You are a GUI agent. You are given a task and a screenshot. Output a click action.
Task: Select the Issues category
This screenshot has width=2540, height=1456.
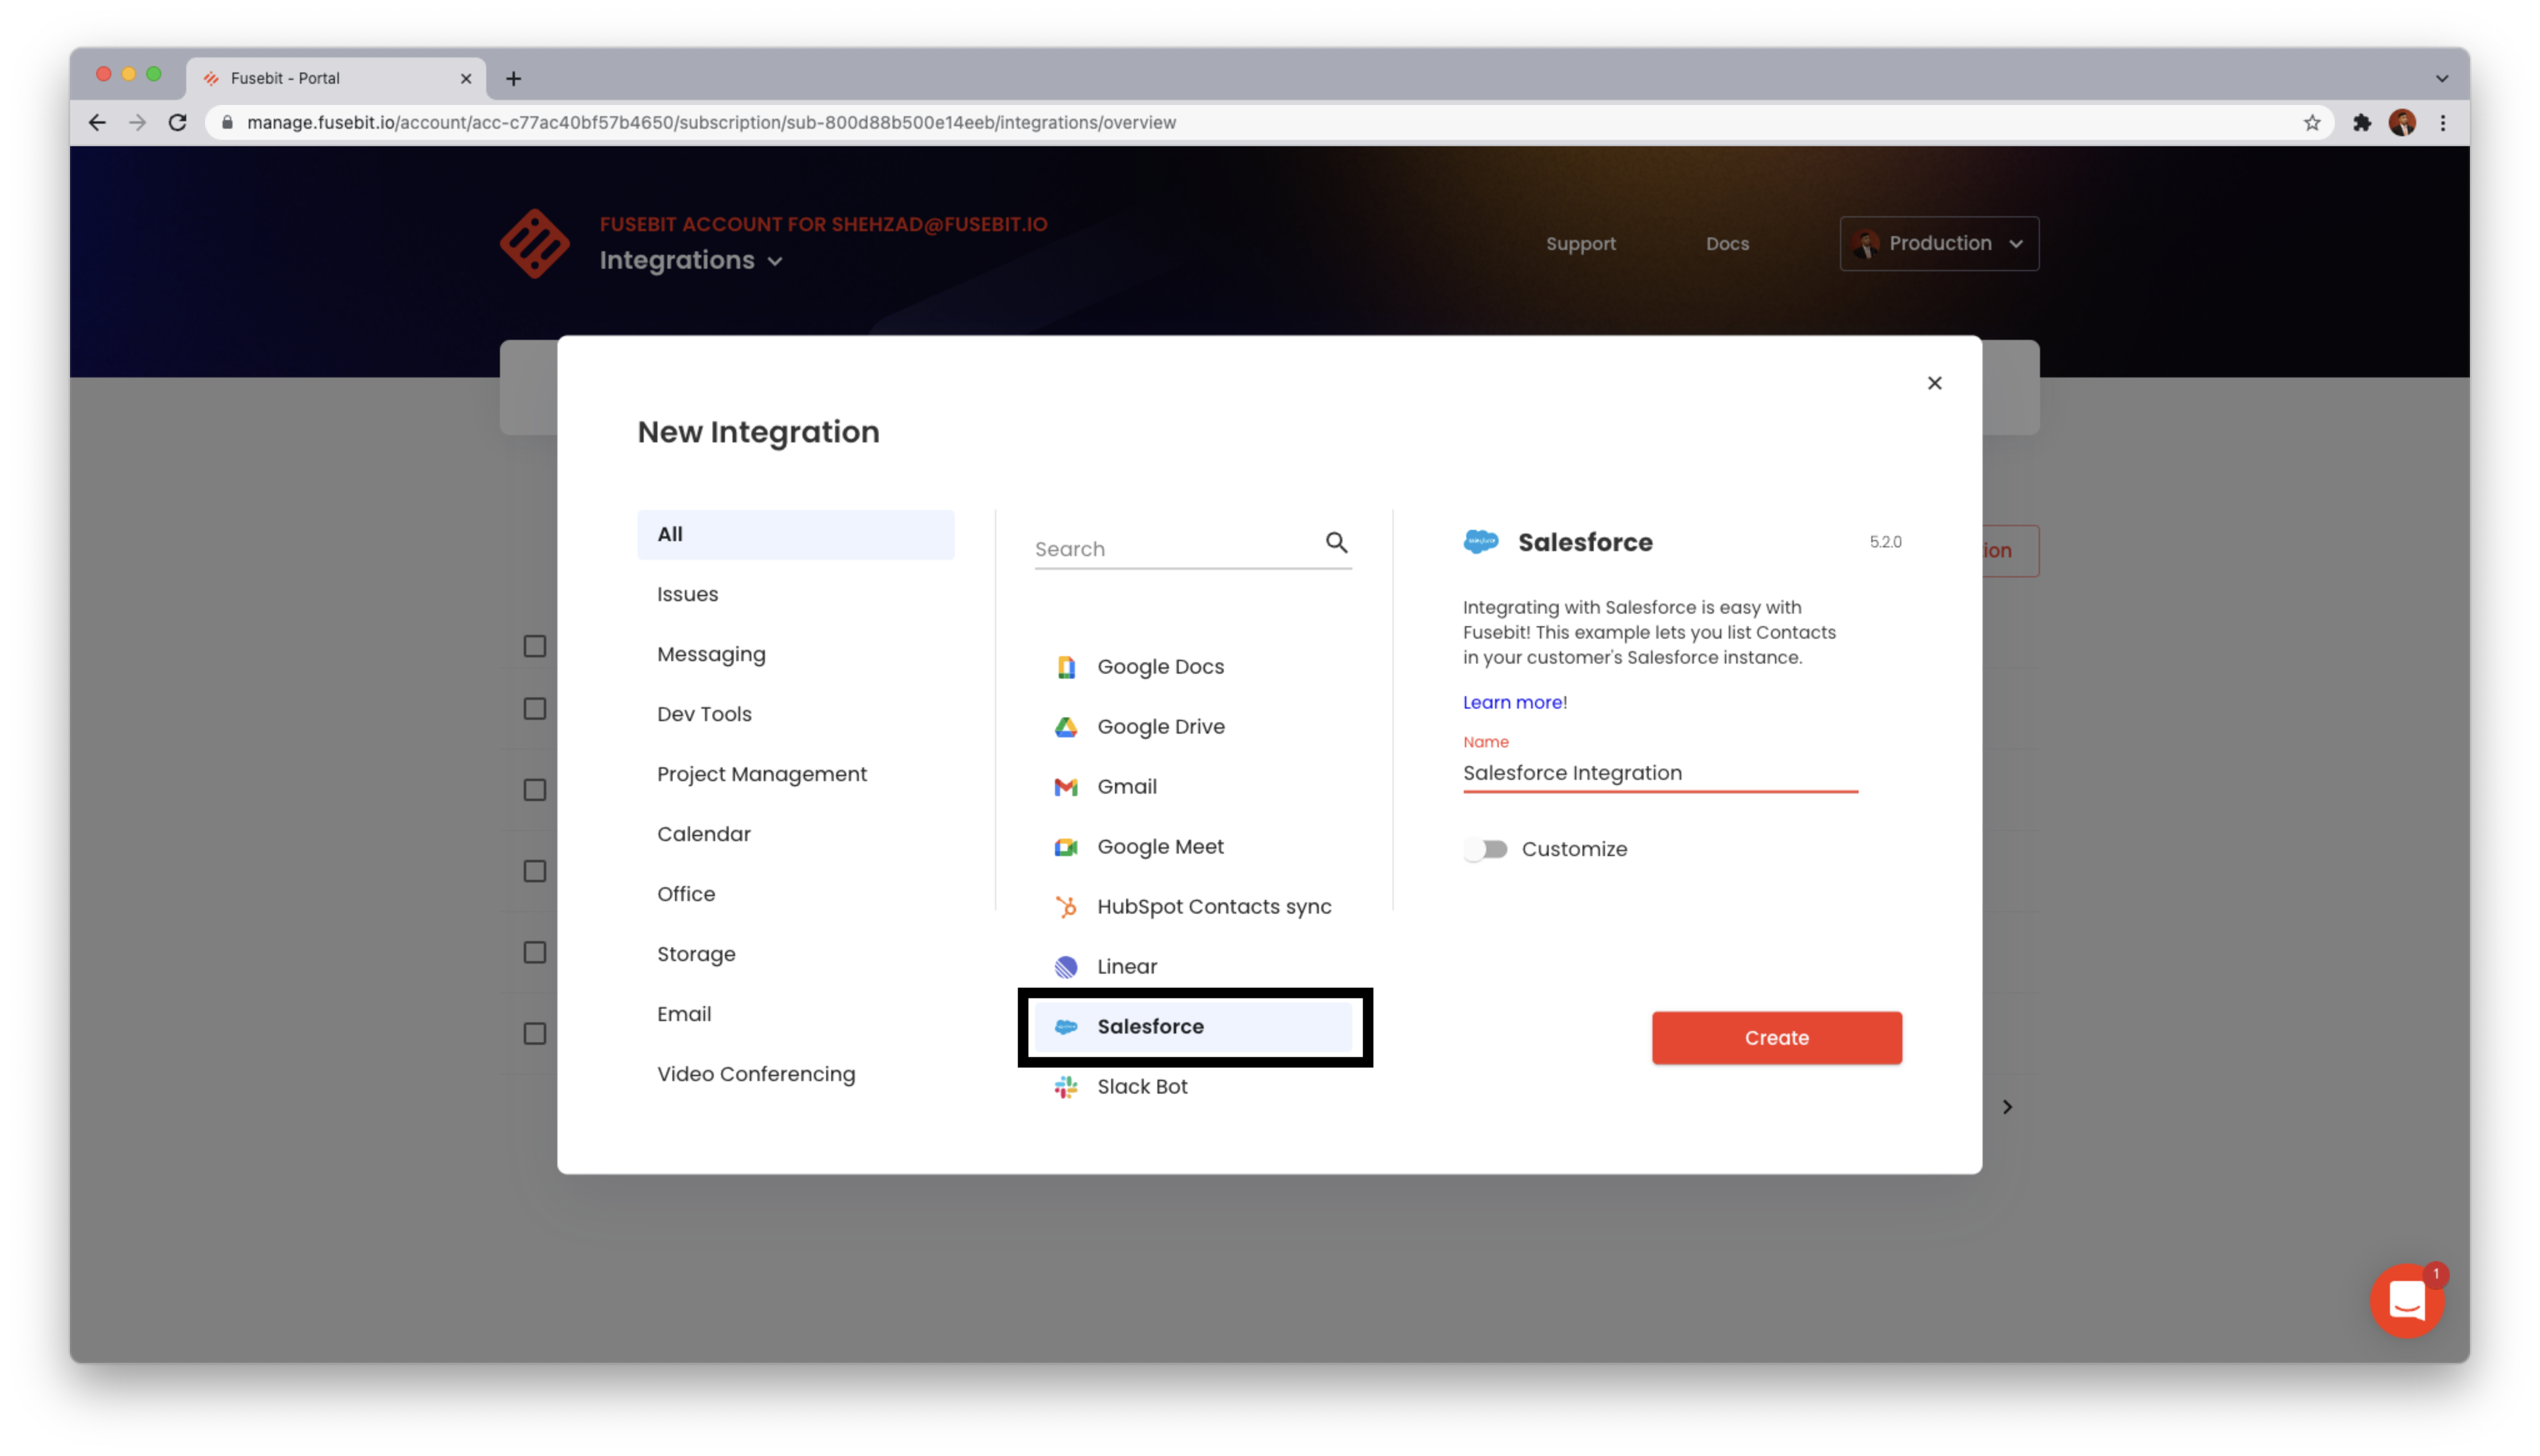pyautogui.click(x=795, y=594)
